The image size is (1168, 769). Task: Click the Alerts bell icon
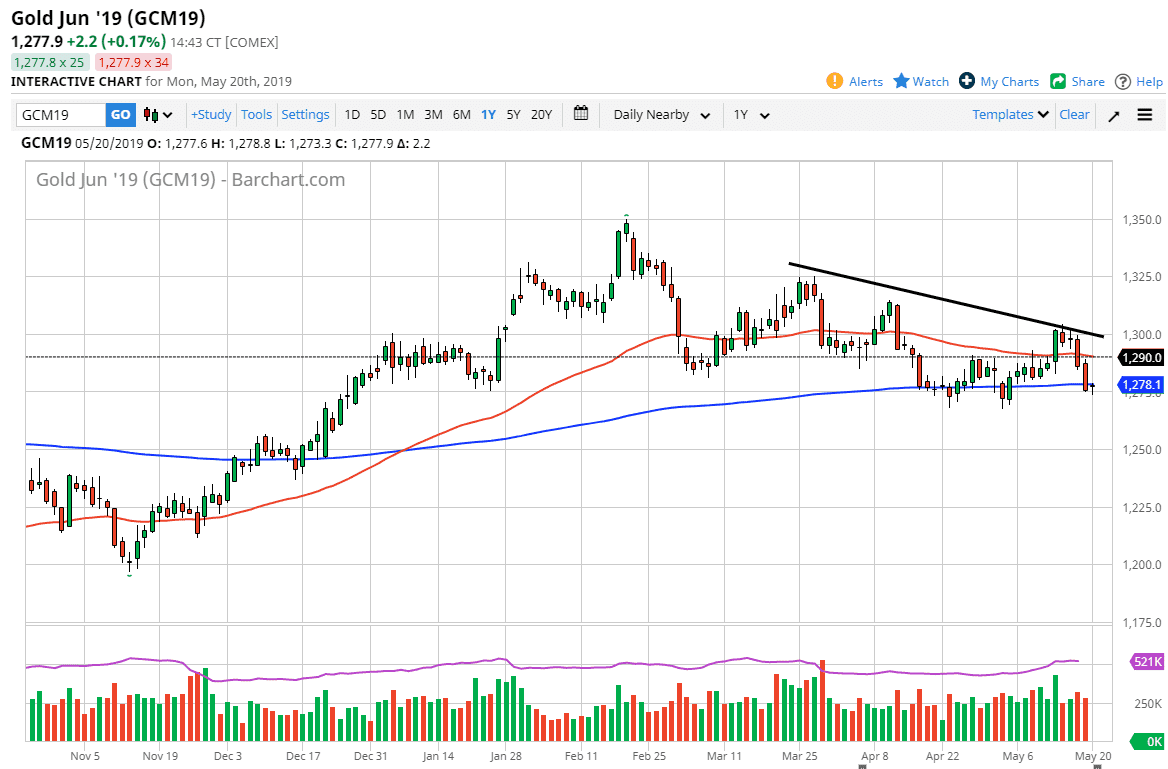pos(835,81)
